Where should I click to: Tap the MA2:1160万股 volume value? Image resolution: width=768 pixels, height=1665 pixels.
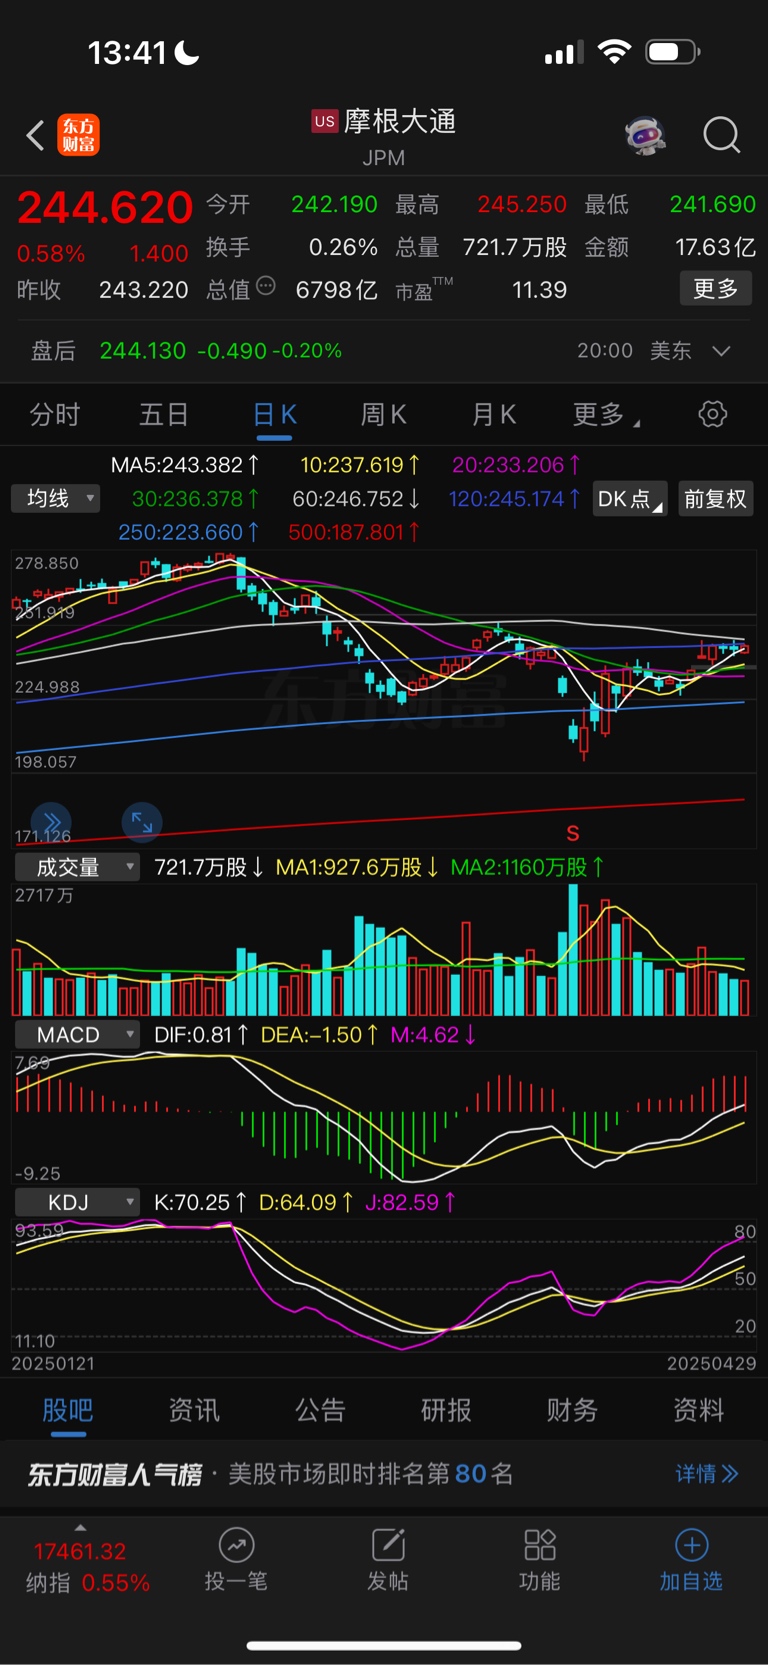tap(527, 867)
